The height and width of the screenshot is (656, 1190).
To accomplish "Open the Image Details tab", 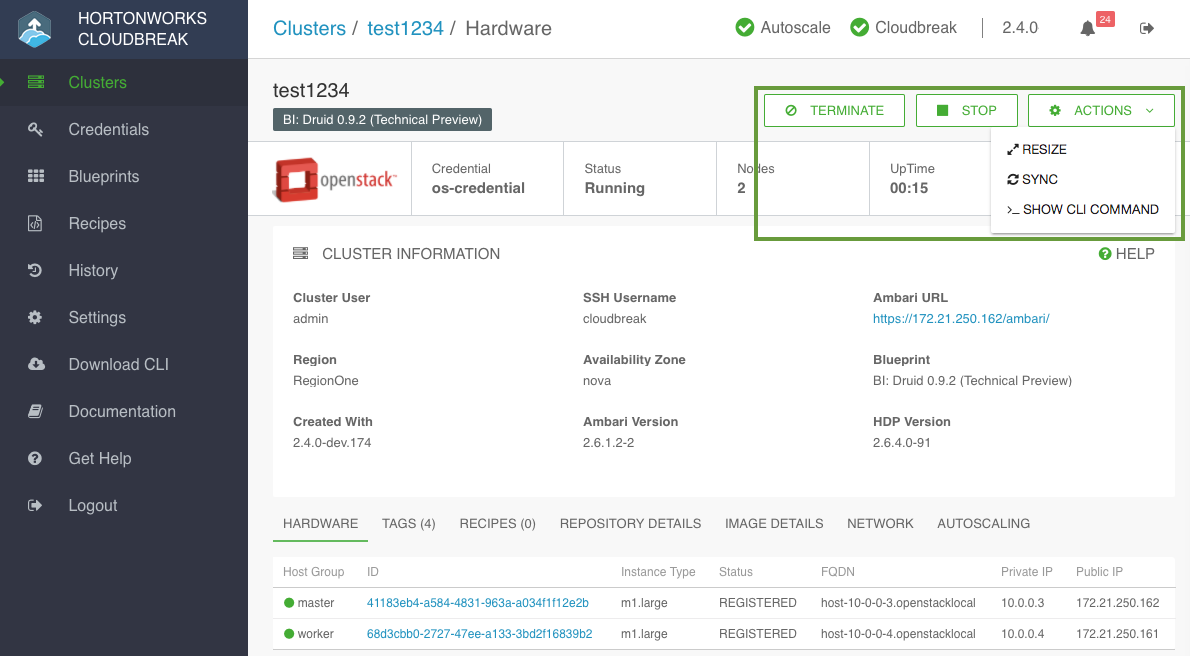I will pyautogui.click(x=774, y=524).
